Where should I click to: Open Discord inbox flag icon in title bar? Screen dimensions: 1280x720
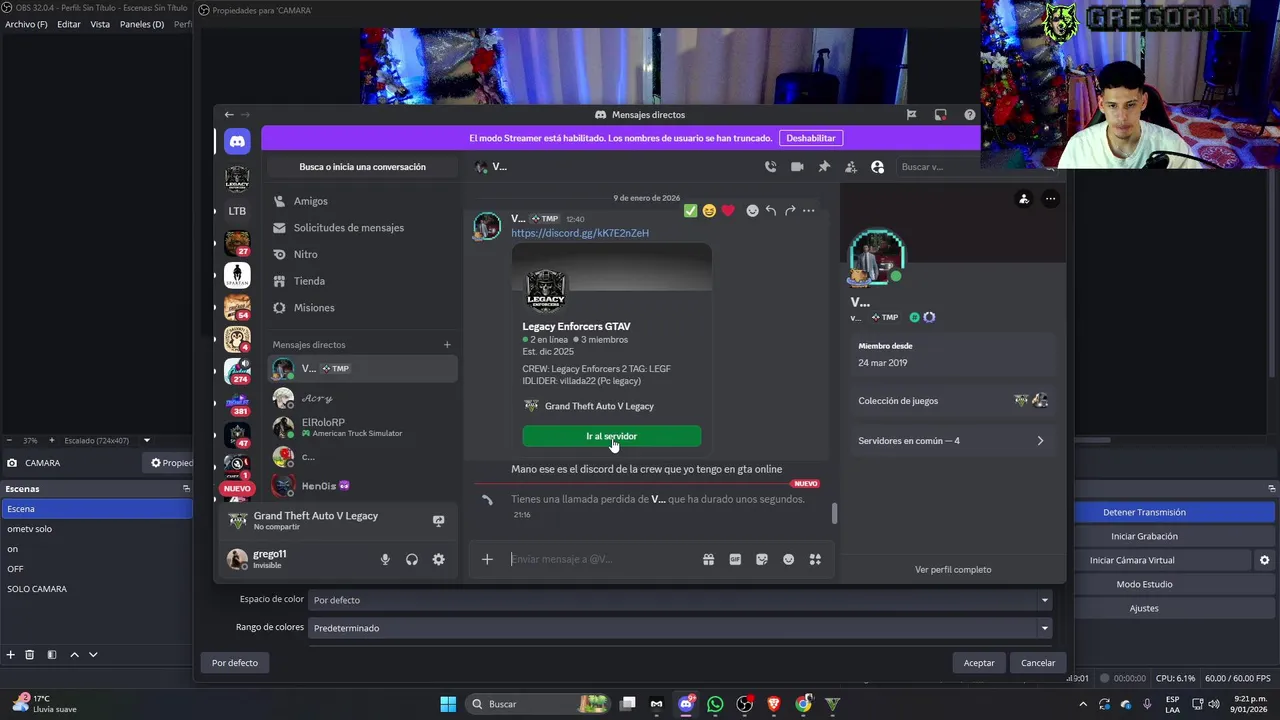click(911, 114)
